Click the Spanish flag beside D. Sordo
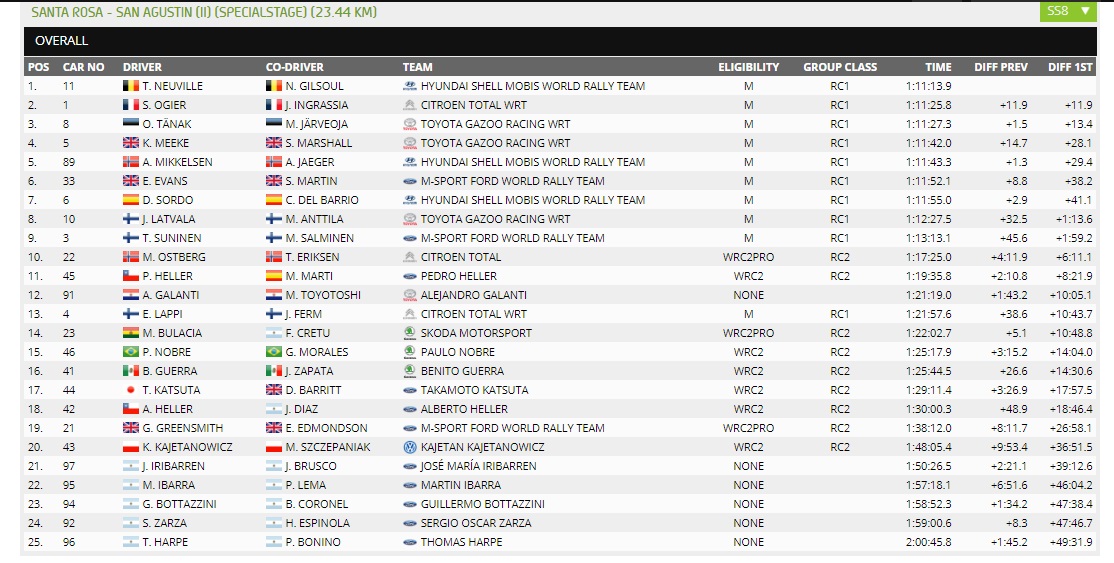1114x563 pixels. tap(131, 200)
